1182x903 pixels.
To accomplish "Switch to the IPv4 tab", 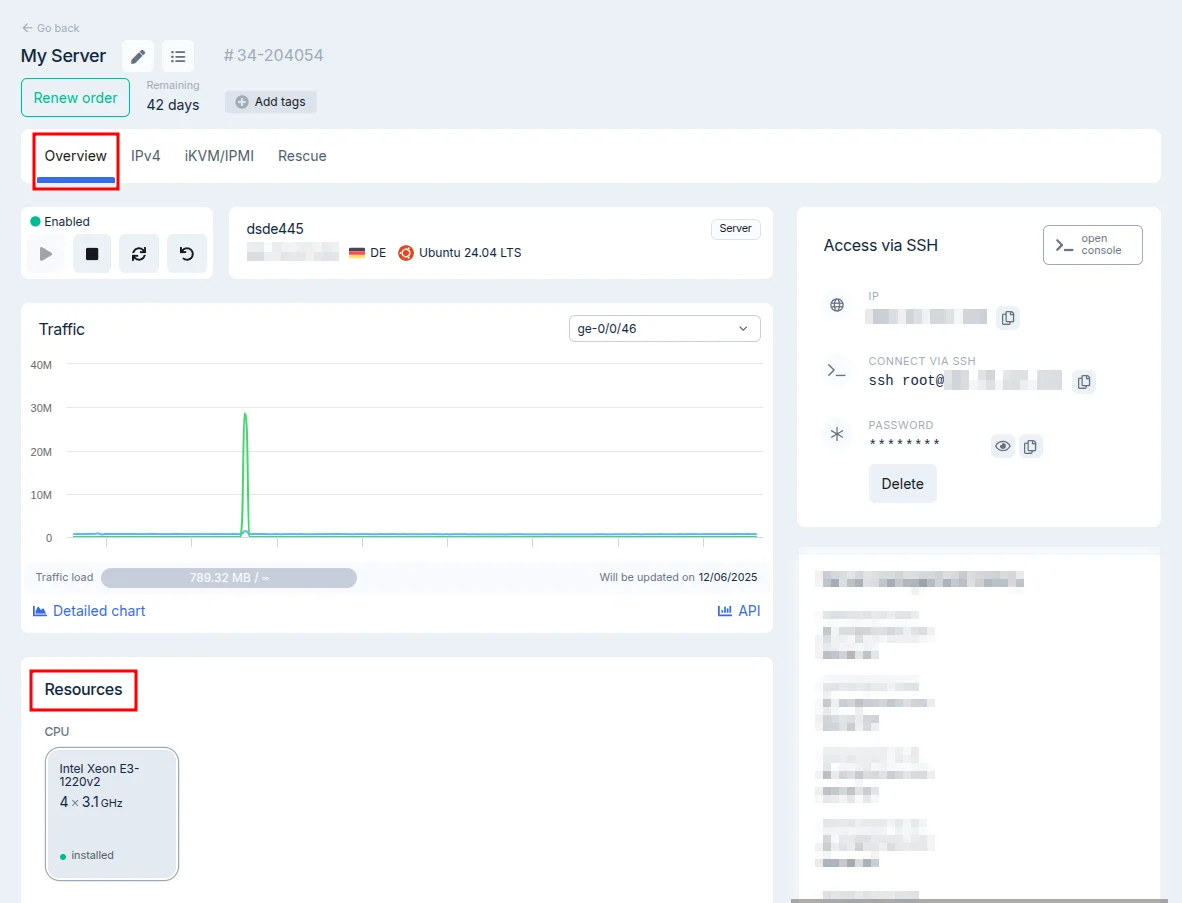I will click(146, 156).
